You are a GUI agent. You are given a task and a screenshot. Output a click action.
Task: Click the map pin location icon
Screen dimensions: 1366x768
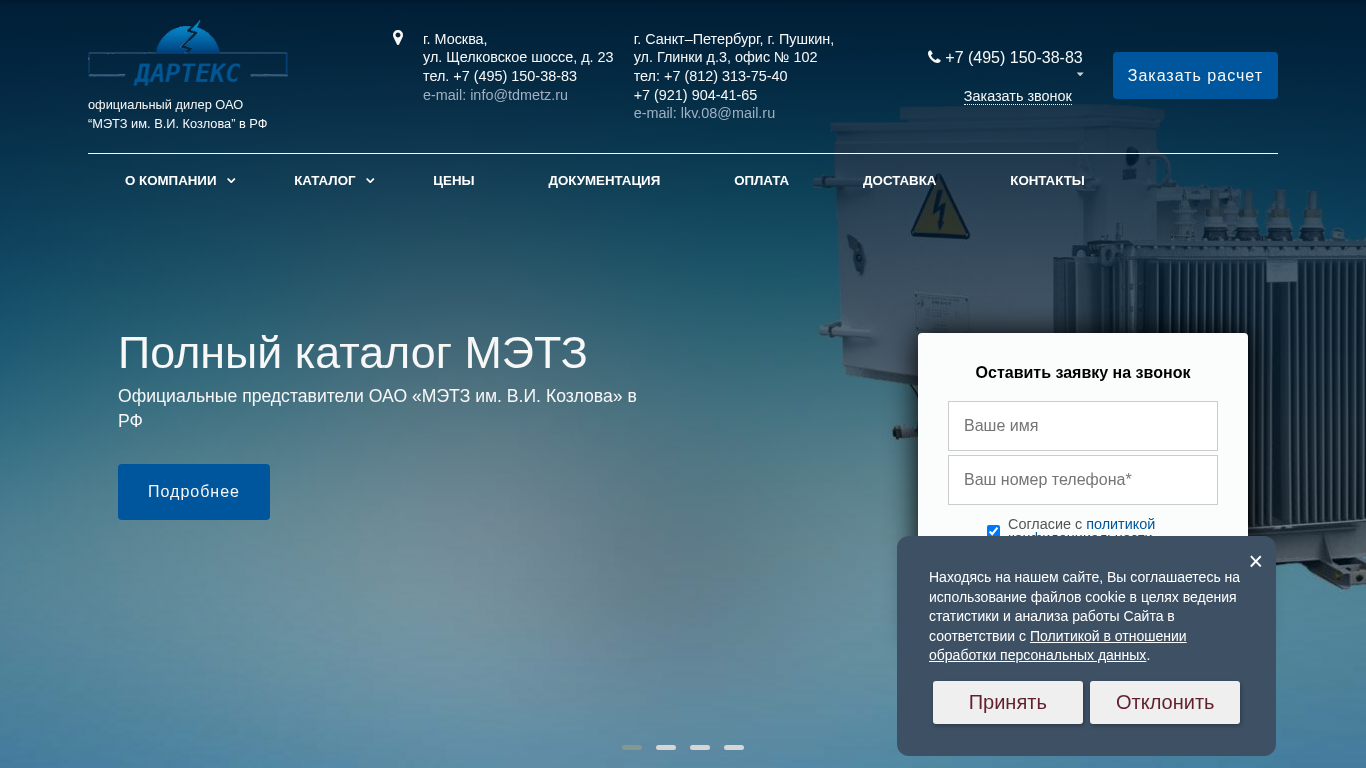398,38
